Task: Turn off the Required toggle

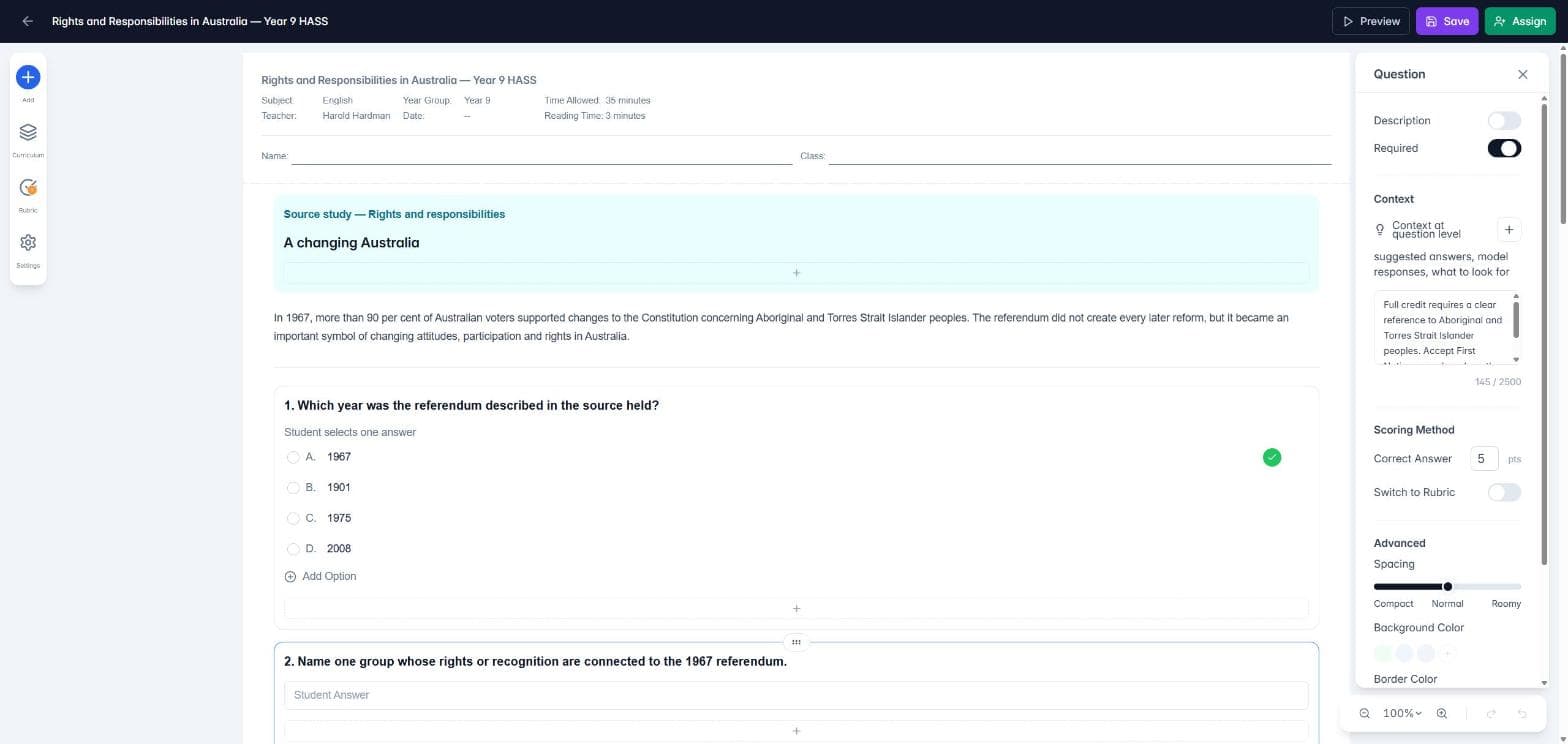Action: (1504, 148)
